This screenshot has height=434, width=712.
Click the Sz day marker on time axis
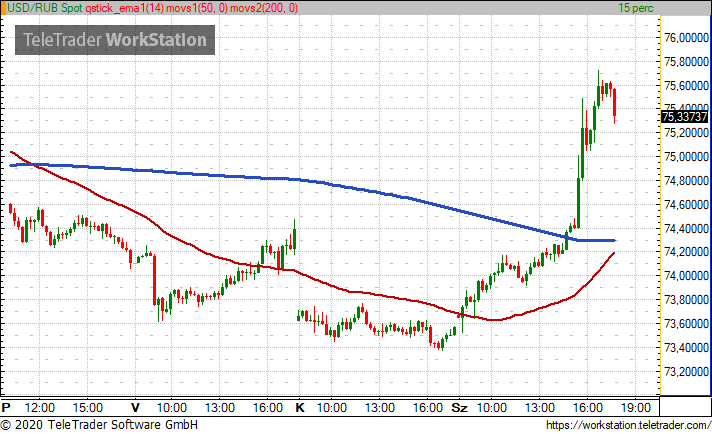459,407
